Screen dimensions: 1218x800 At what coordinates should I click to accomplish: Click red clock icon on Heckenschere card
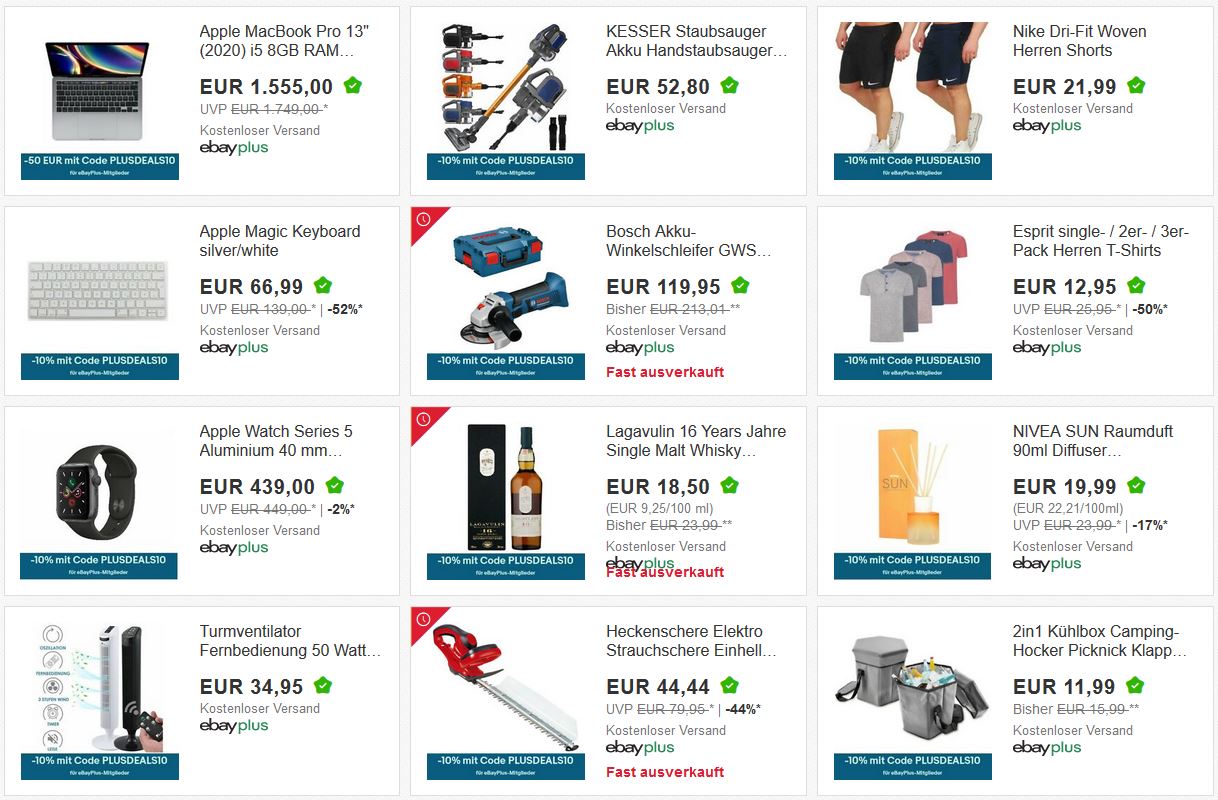click(x=423, y=620)
